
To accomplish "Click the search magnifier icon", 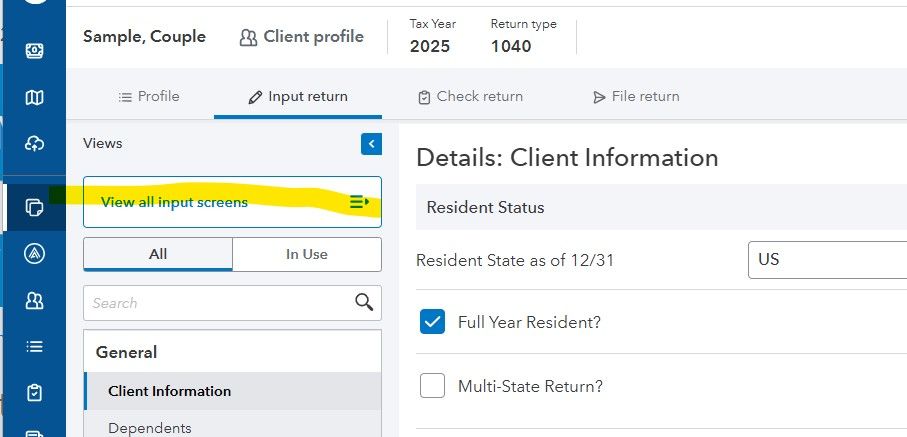I will [363, 302].
